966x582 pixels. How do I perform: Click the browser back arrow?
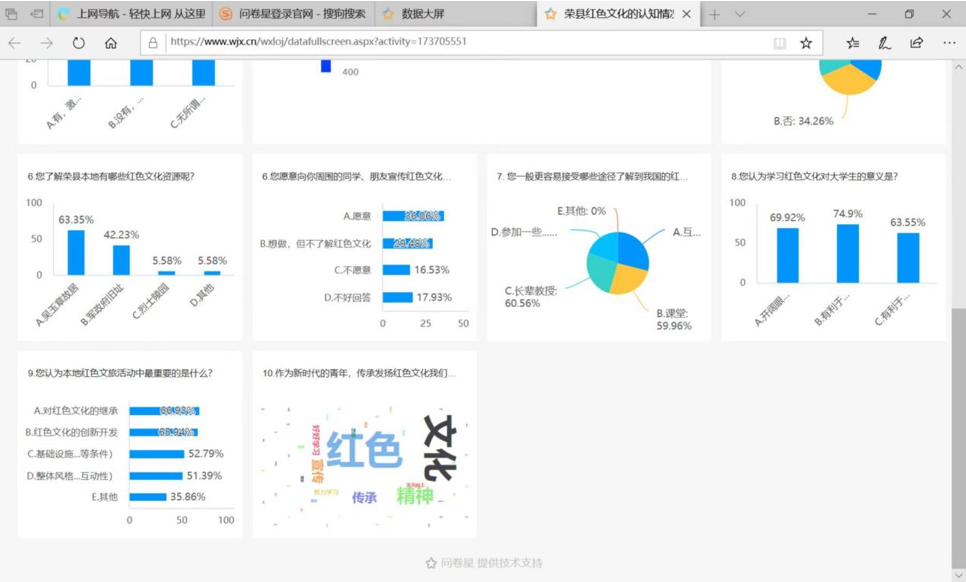(x=15, y=43)
